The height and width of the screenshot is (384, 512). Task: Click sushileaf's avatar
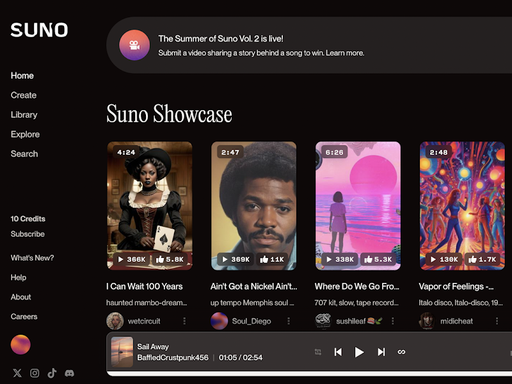(x=323, y=321)
